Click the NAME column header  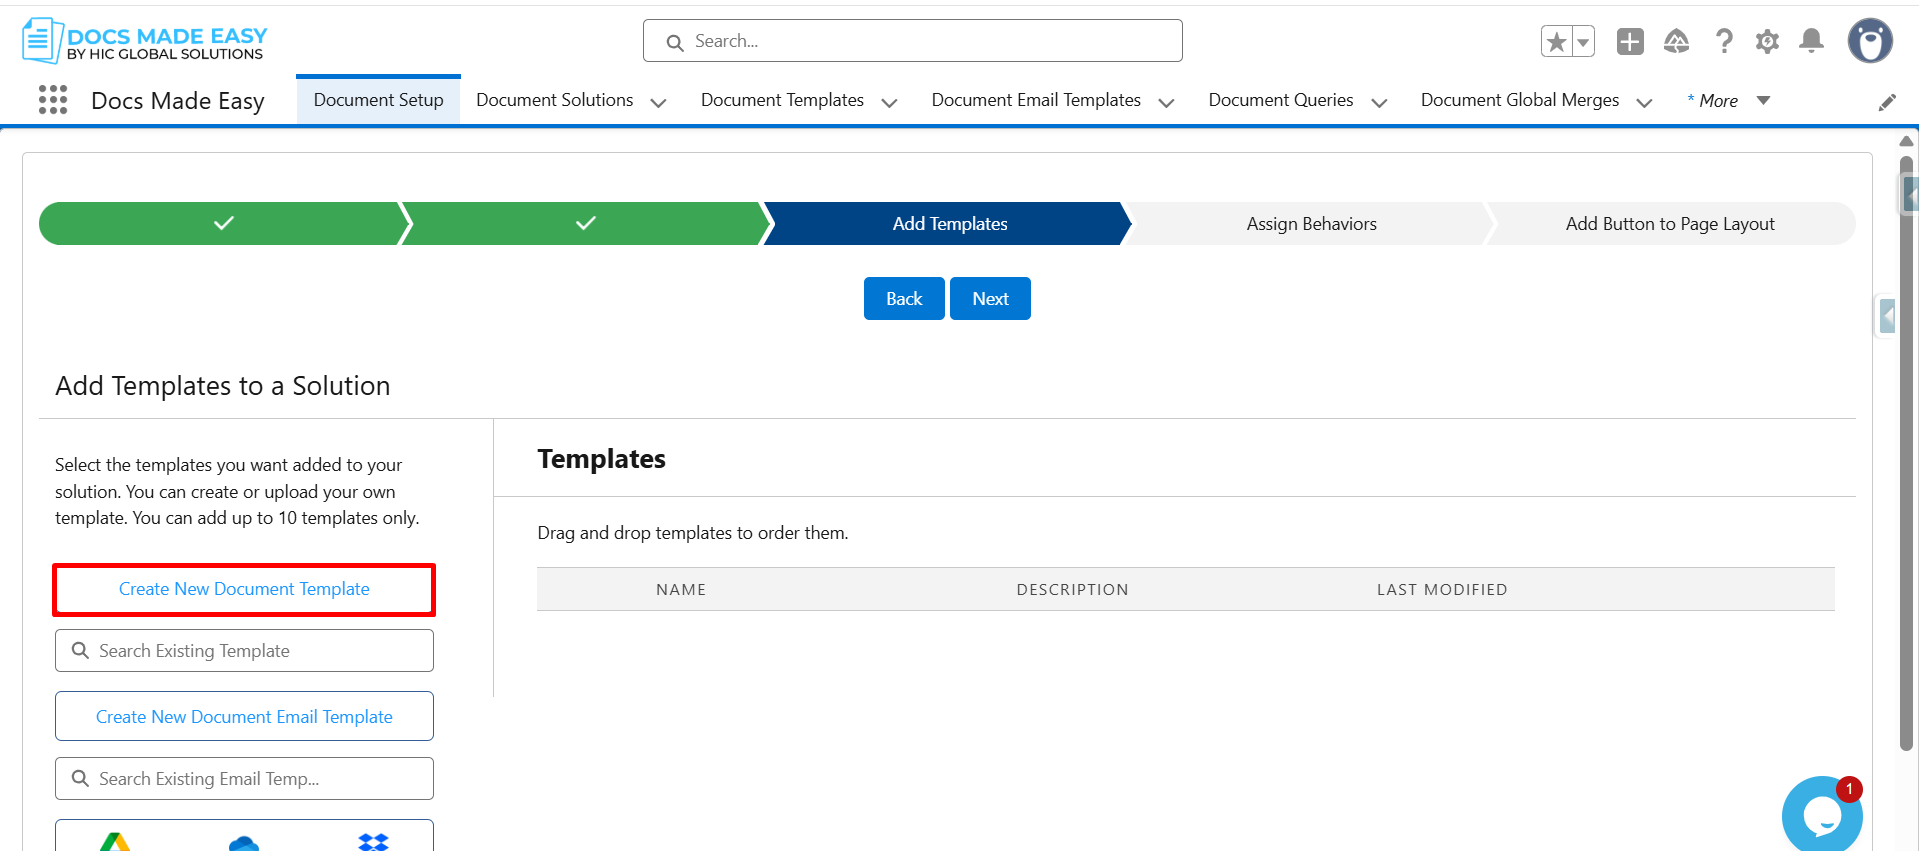[681, 589]
